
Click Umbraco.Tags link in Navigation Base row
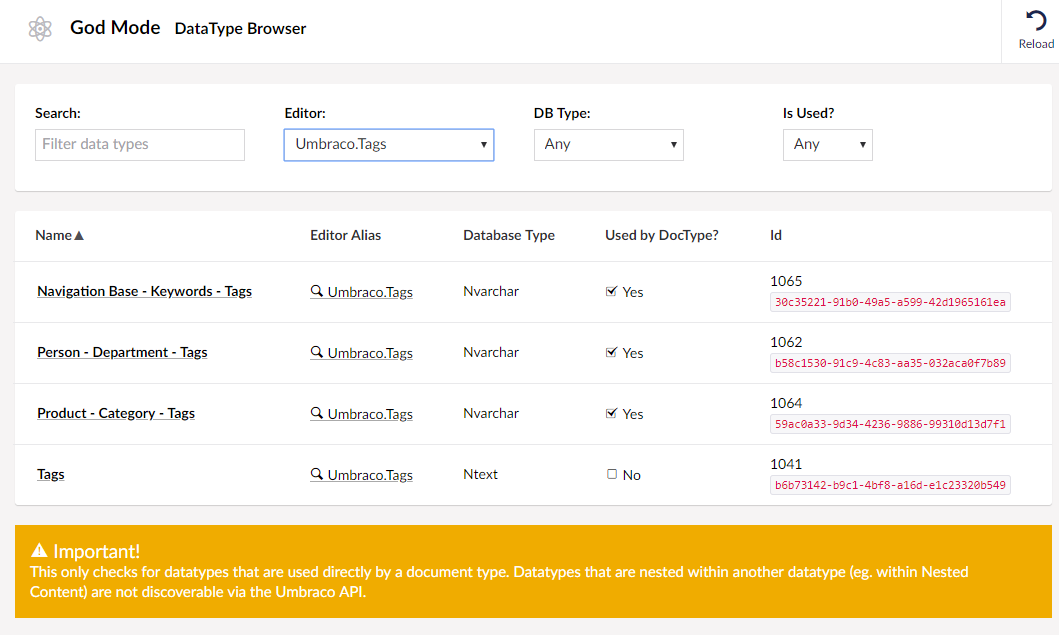[x=370, y=292]
